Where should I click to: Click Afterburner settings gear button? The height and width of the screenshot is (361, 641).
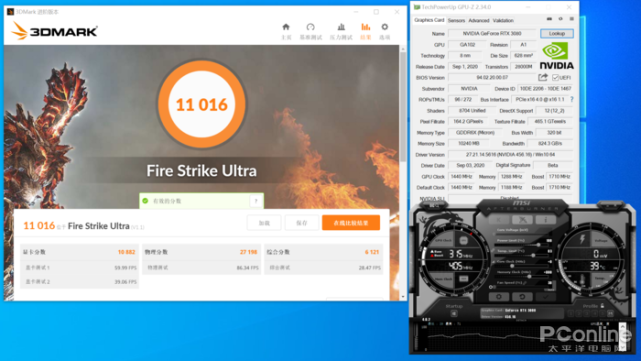click(499, 296)
